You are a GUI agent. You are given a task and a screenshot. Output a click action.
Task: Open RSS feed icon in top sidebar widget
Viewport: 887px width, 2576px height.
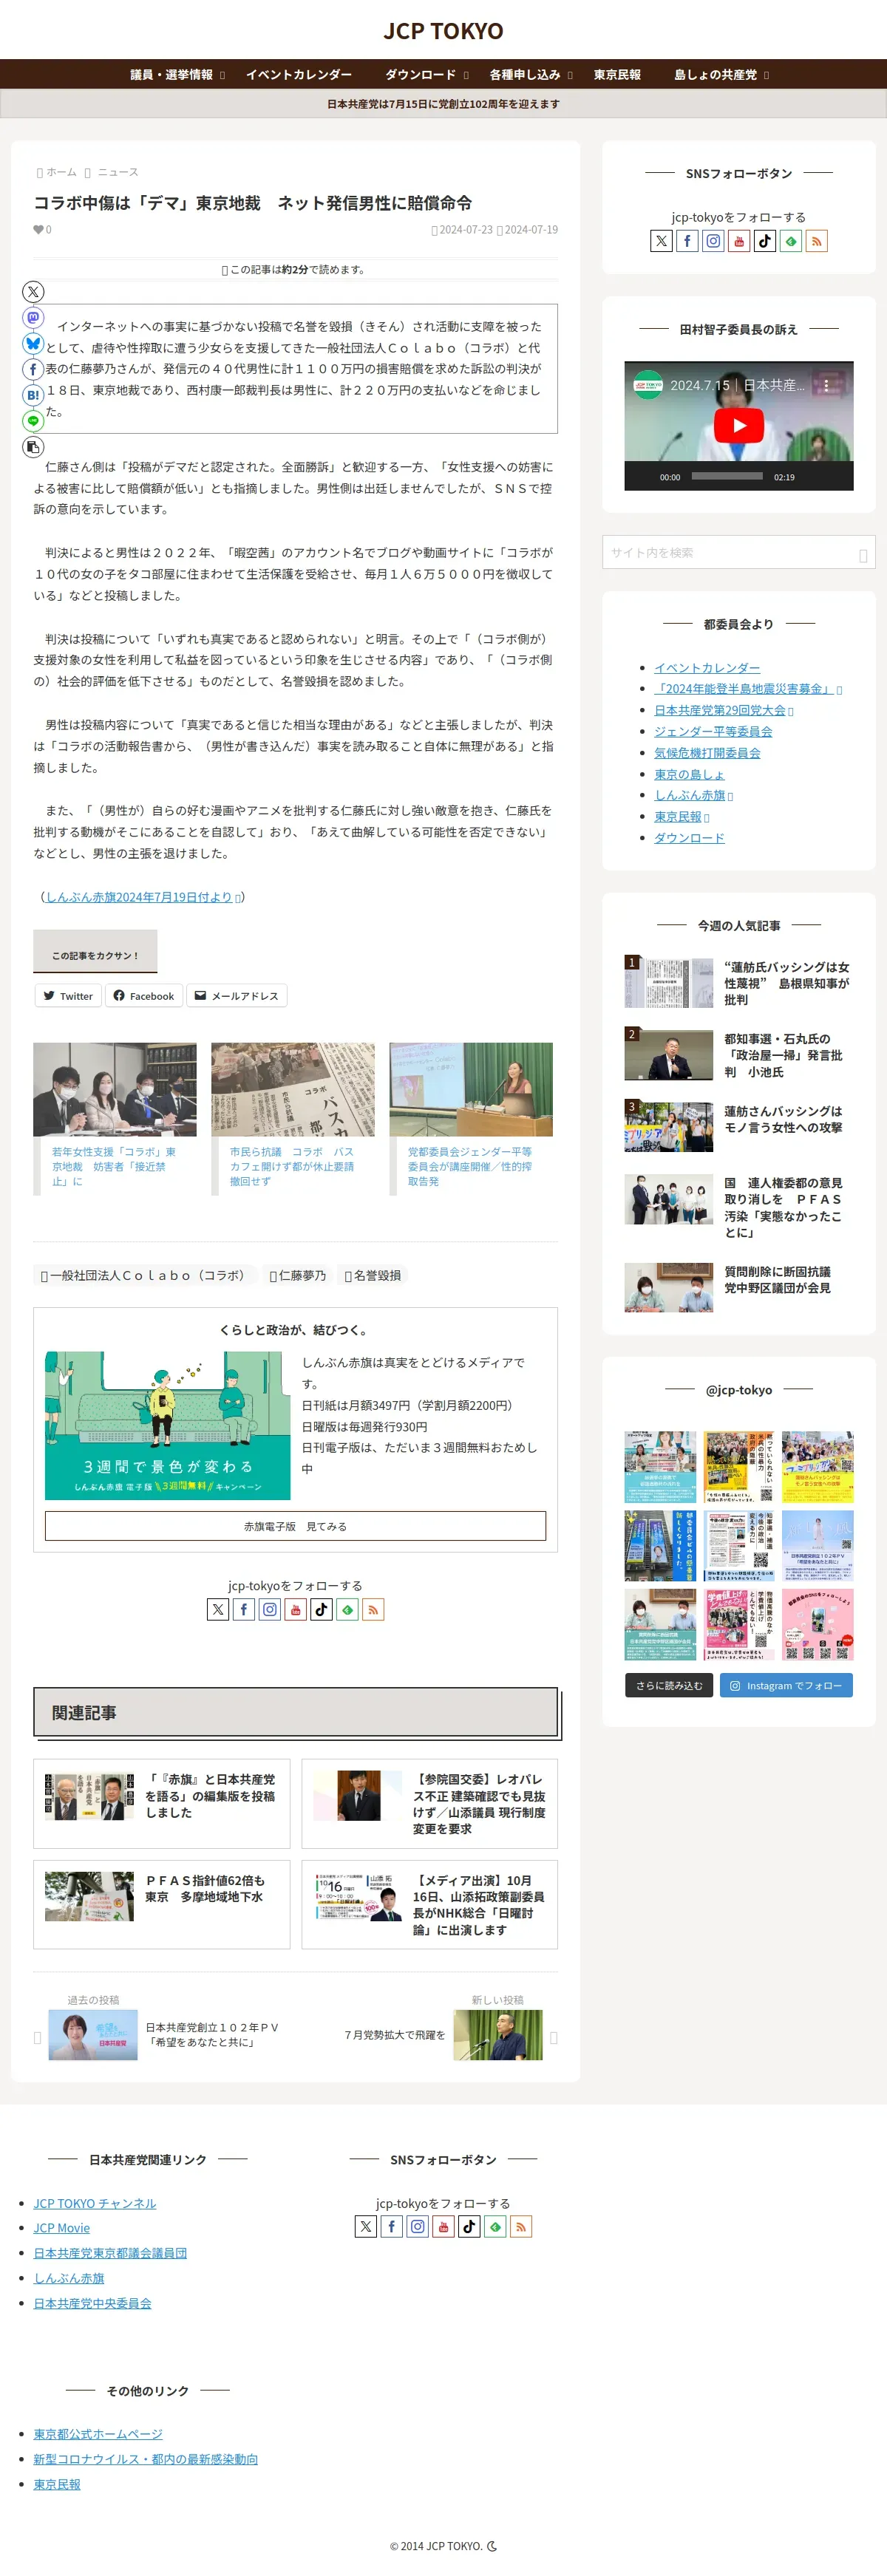point(817,241)
